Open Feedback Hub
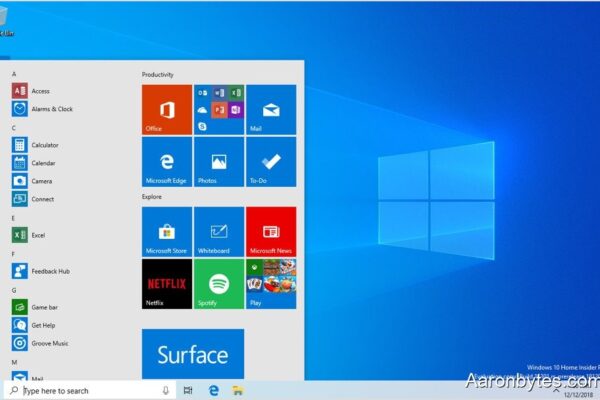Viewport: 600px width, 400px height. 49,271
